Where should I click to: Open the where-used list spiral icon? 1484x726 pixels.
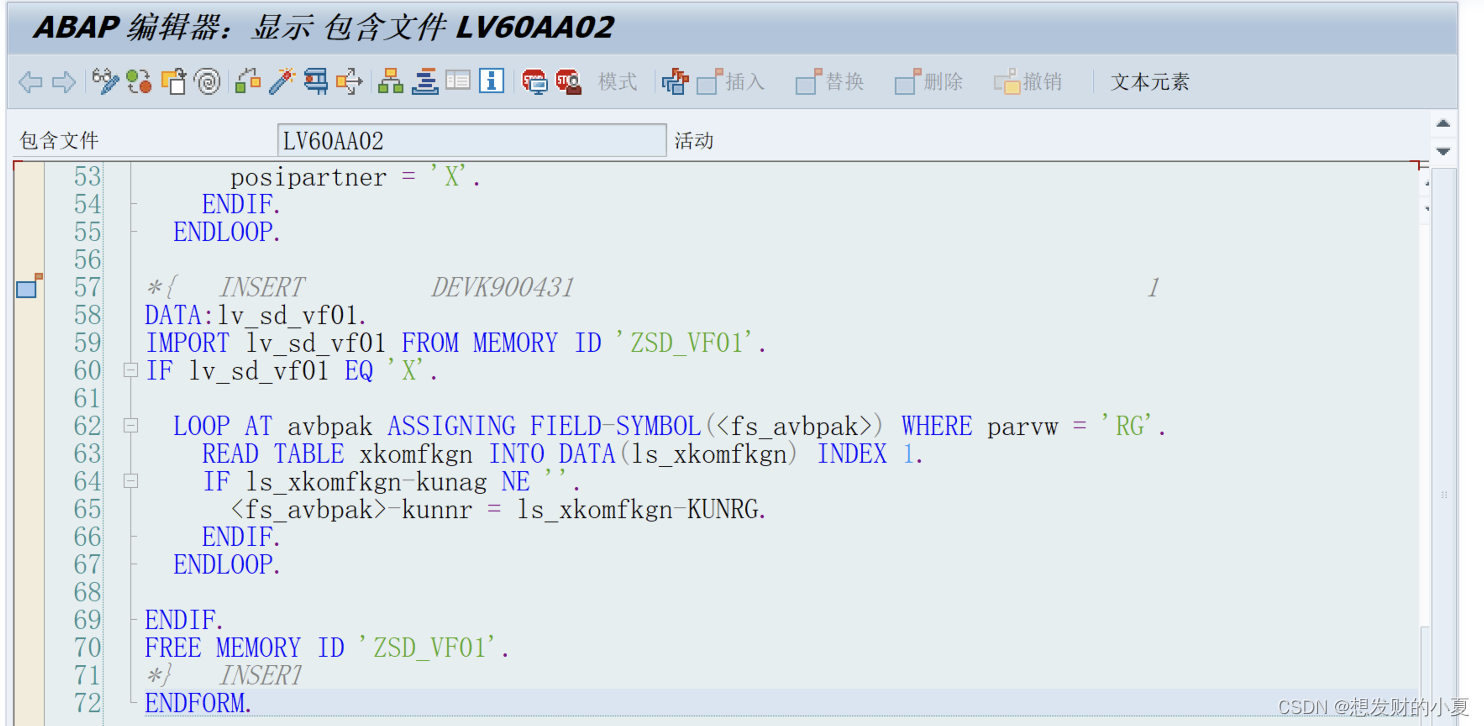pyautogui.click(x=207, y=82)
